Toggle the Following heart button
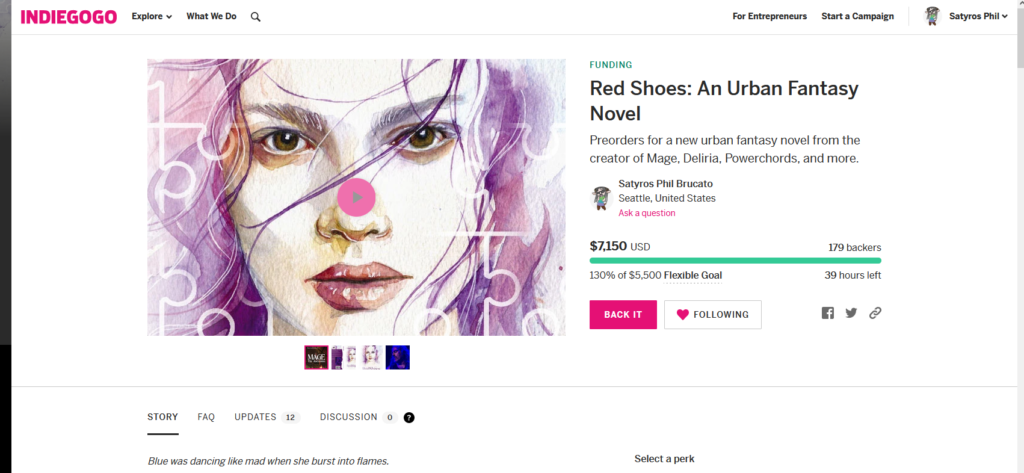Viewport: 1024px width, 473px height. click(712, 314)
